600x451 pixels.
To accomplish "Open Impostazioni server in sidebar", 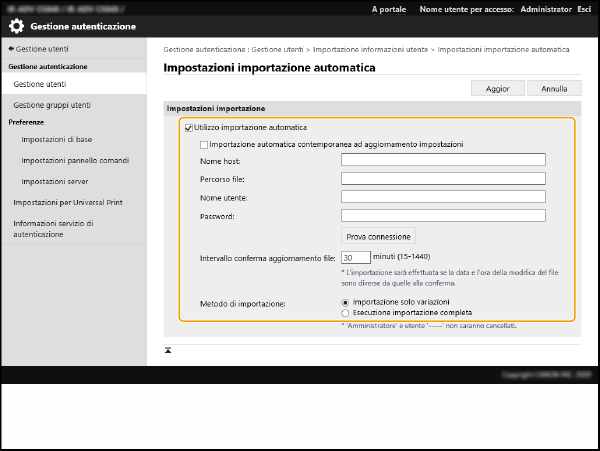I will point(54,181).
